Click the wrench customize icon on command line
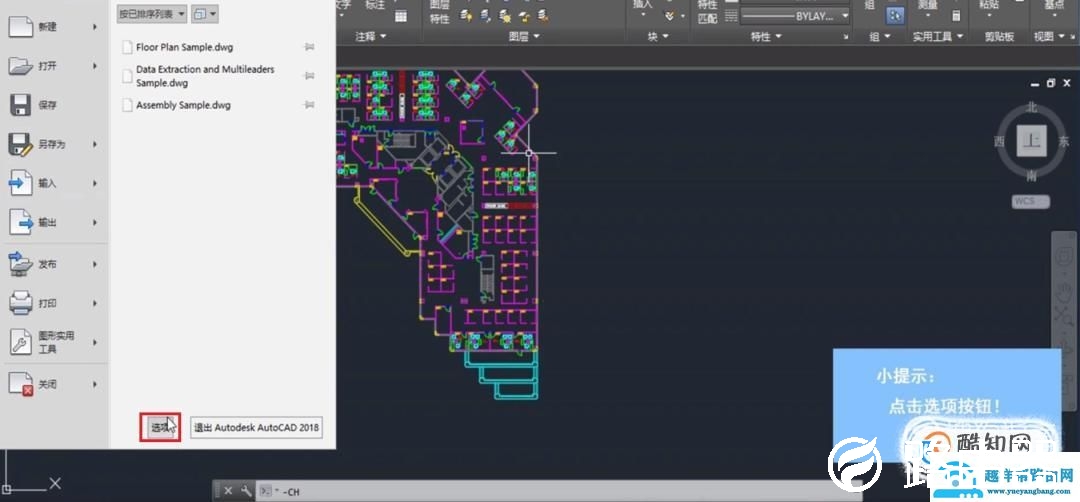Image resolution: width=1080 pixels, height=502 pixels. click(x=245, y=491)
